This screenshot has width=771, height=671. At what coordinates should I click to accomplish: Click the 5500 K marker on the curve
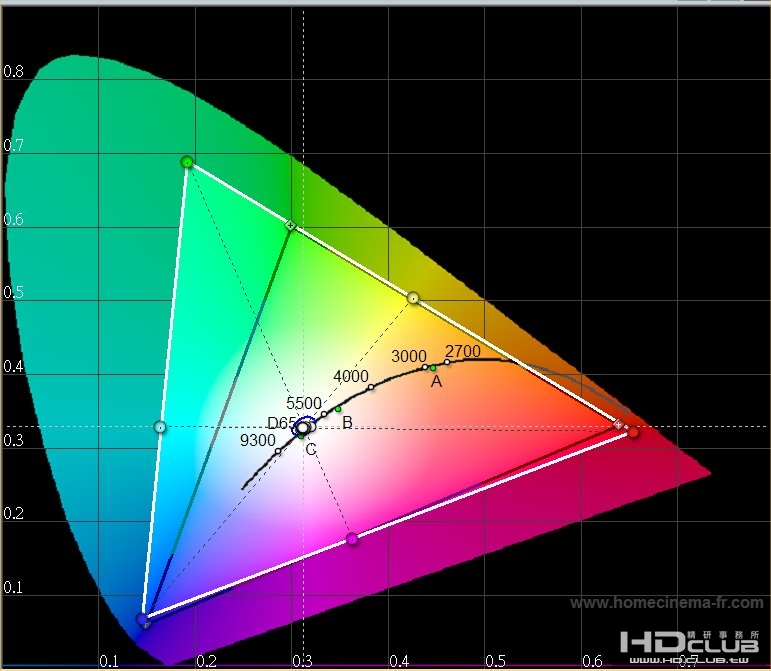324,414
